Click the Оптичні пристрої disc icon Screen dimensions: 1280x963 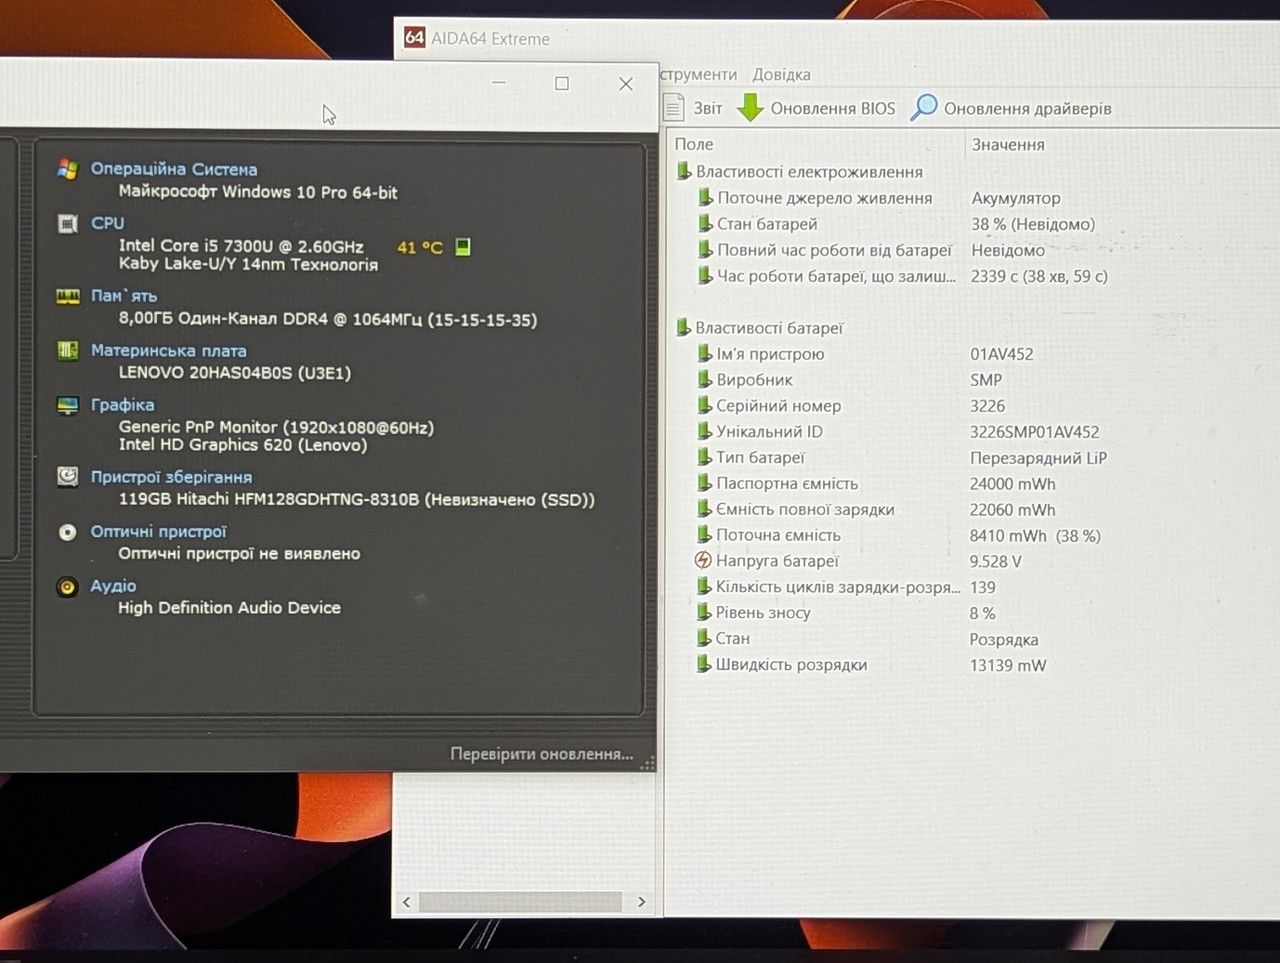(x=67, y=532)
